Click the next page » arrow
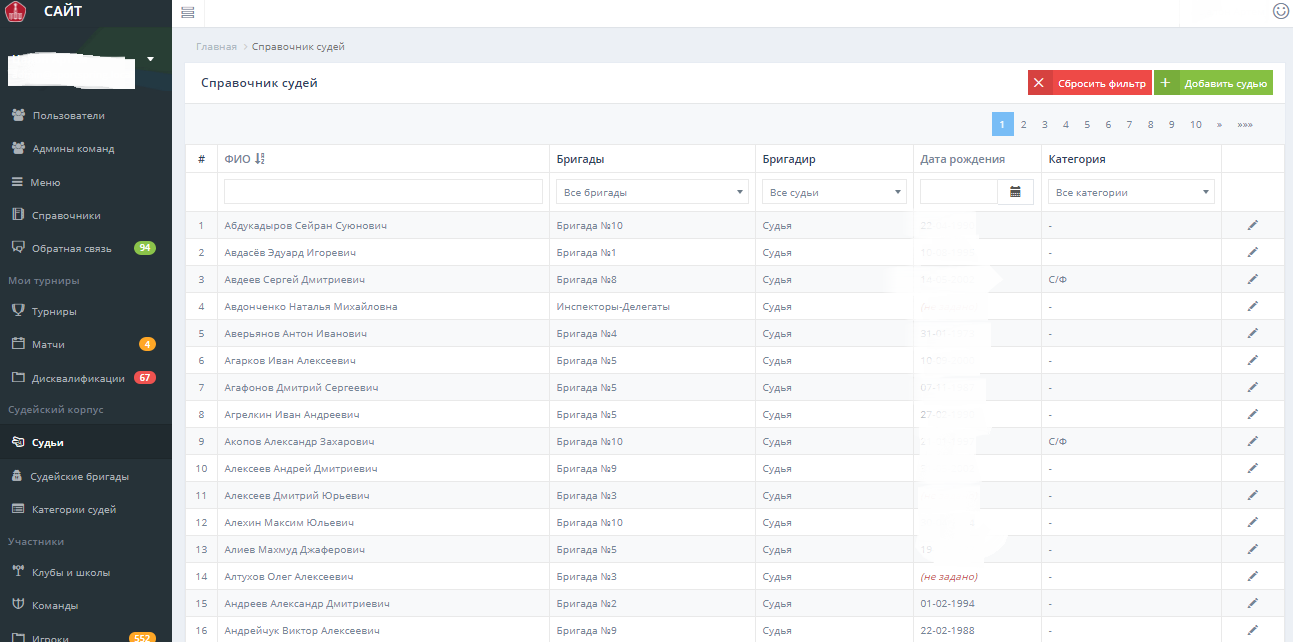The image size is (1293, 642). coord(1219,124)
